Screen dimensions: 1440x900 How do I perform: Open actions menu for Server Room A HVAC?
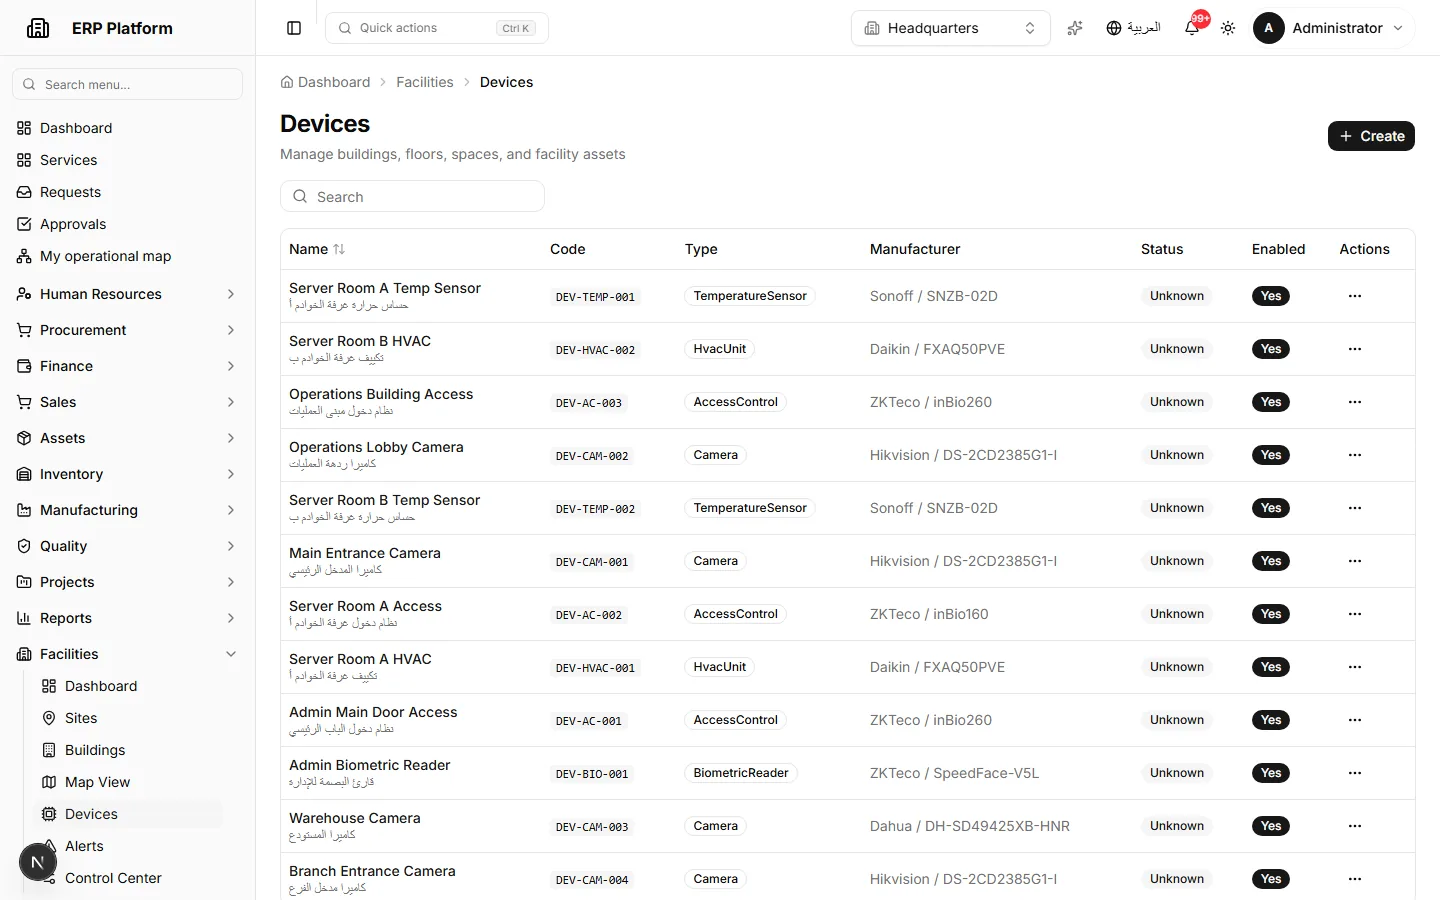click(1355, 667)
